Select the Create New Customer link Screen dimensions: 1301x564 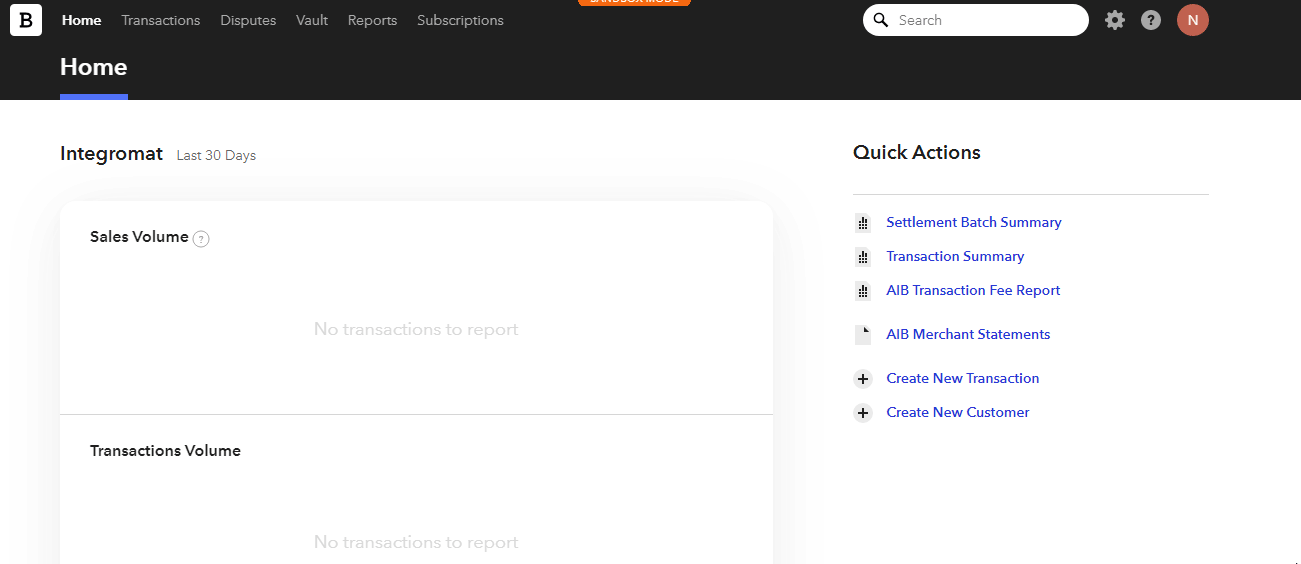(958, 412)
